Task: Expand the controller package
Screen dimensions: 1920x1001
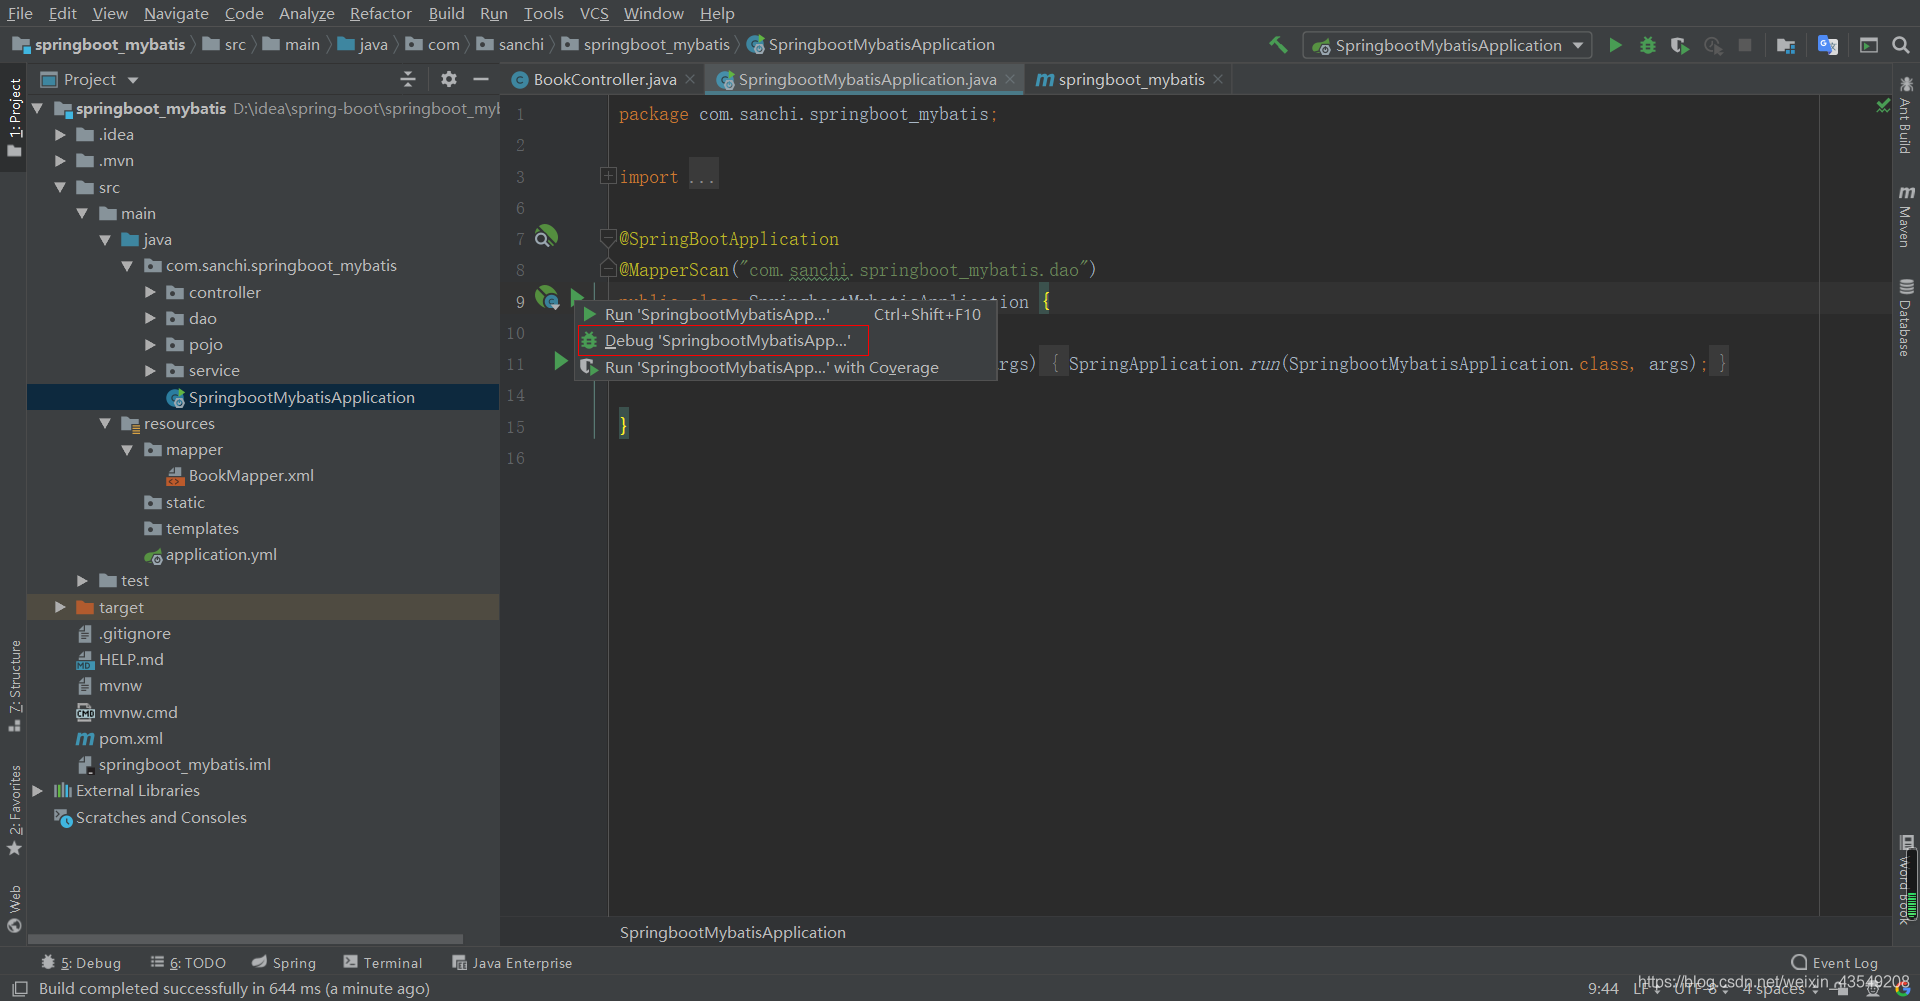Action: pos(150,292)
